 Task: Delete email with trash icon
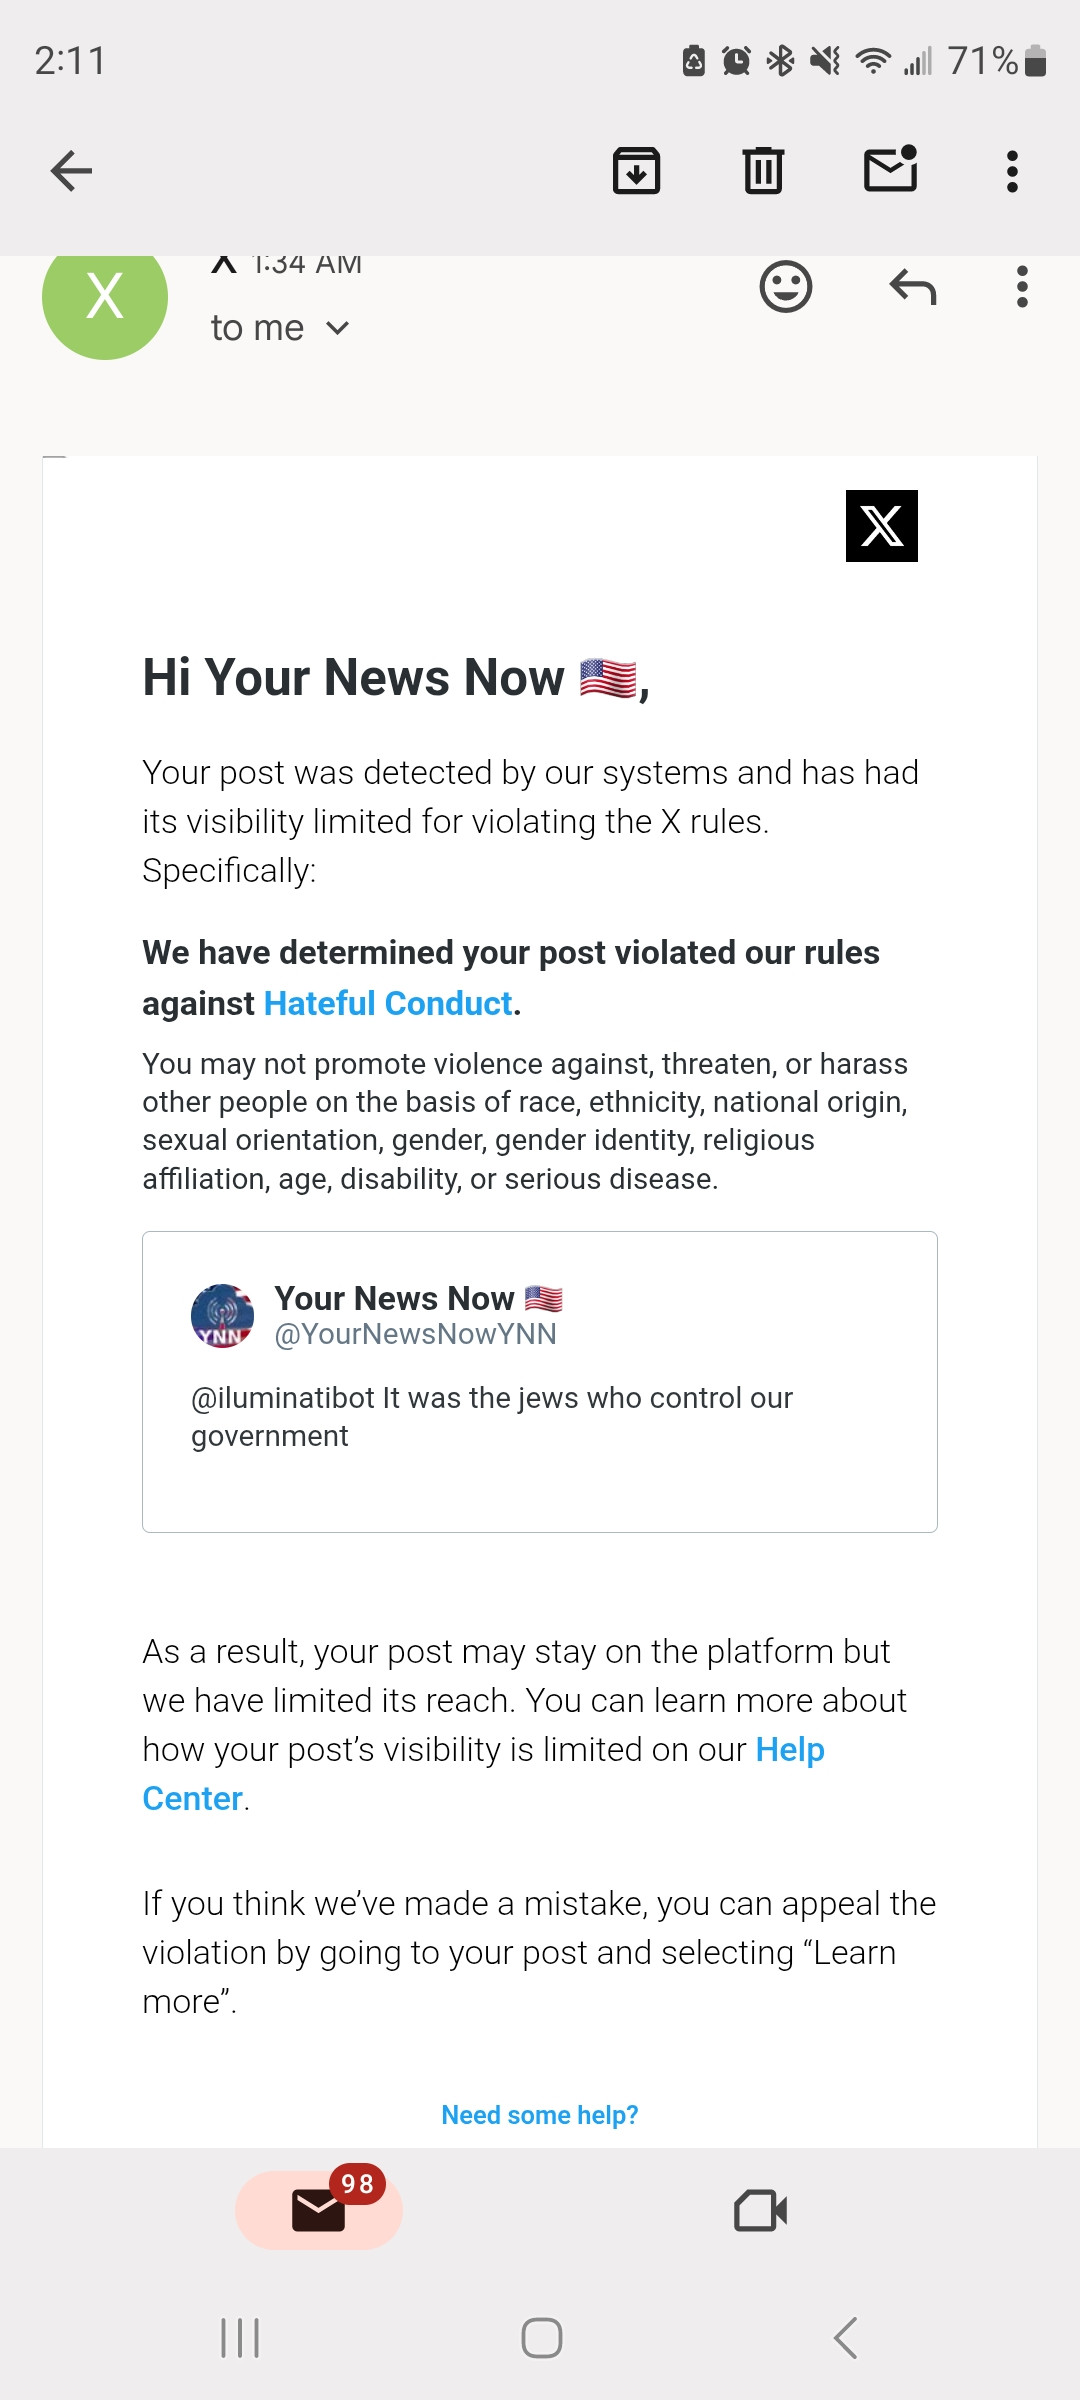click(763, 170)
